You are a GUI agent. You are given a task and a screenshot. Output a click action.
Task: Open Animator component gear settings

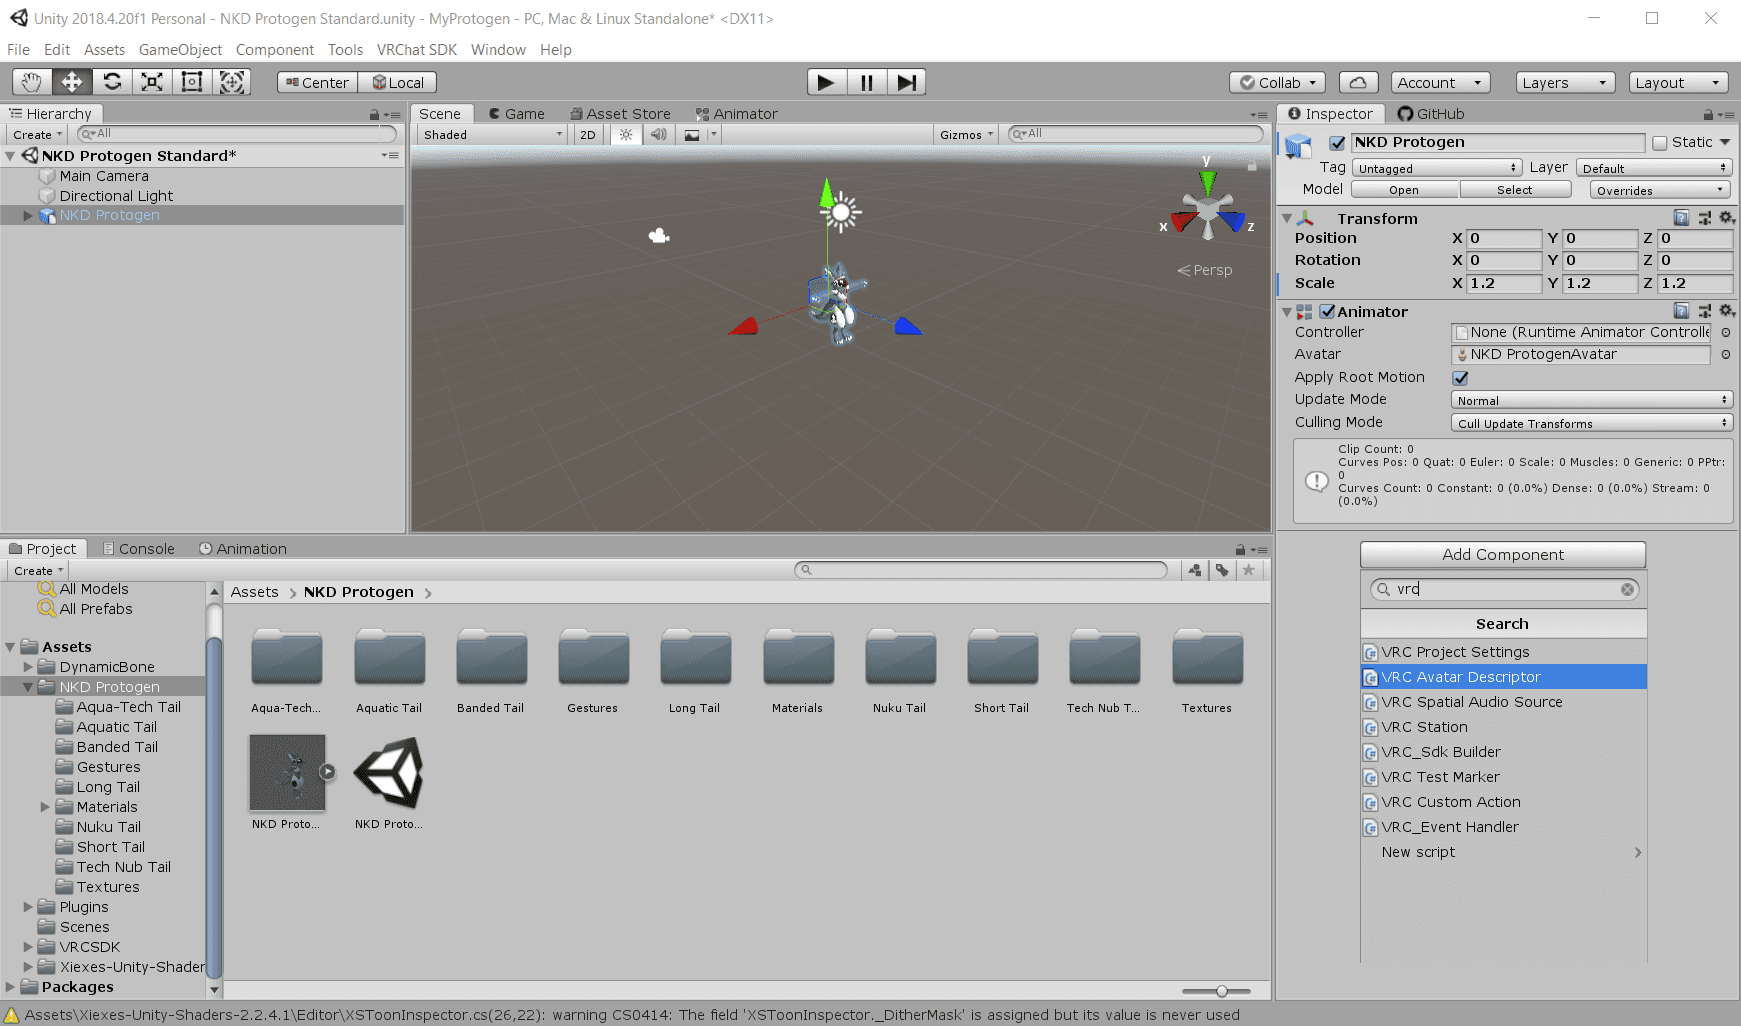(1726, 311)
